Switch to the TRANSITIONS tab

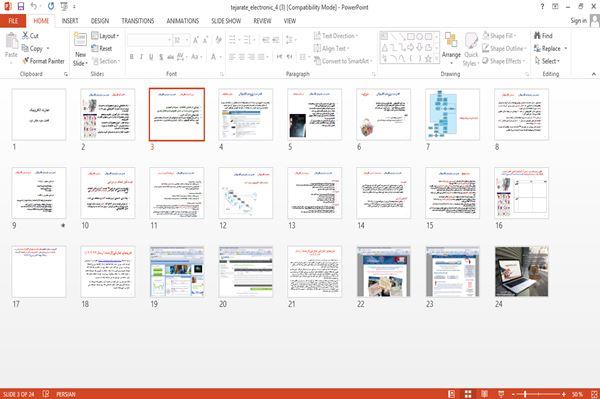pyautogui.click(x=138, y=21)
